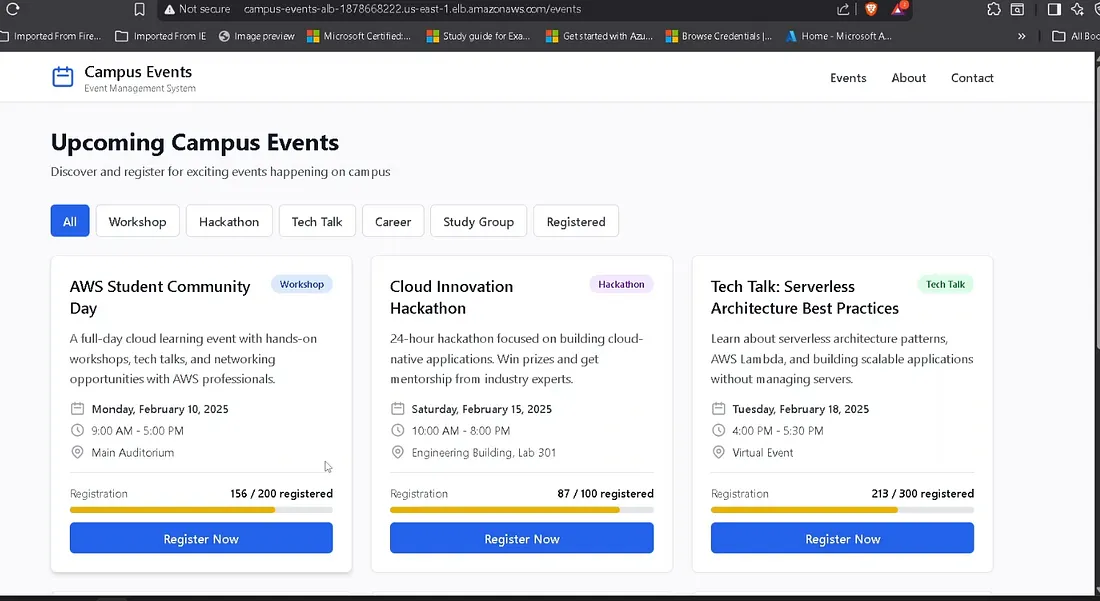Click the '156 / 200 registered' text
This screenshot has width=1100, height=601.
pos(281,493)
